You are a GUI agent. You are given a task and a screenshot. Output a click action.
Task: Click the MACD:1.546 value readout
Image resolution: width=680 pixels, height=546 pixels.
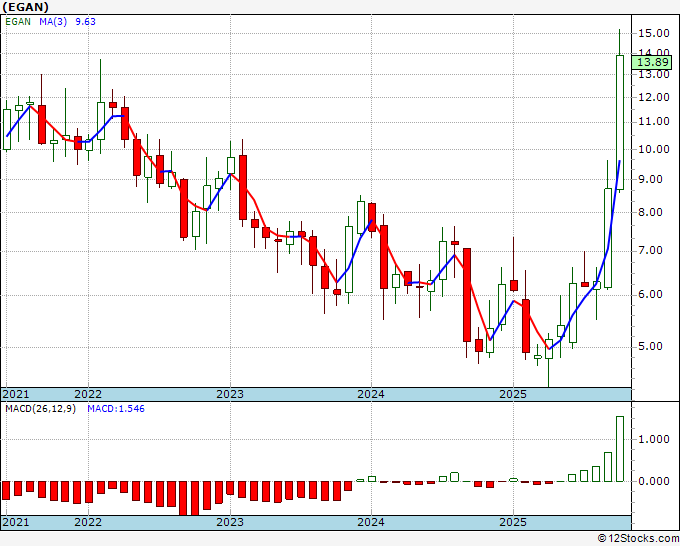(116, 409)
